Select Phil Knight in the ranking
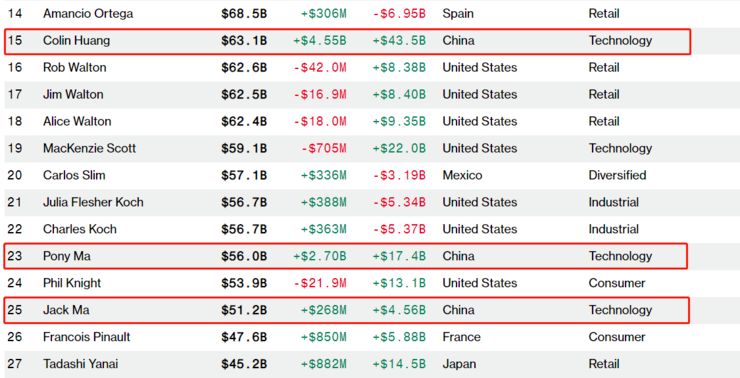Image resolution: width=740 pixels, height=378 pixels. point(72,283)
